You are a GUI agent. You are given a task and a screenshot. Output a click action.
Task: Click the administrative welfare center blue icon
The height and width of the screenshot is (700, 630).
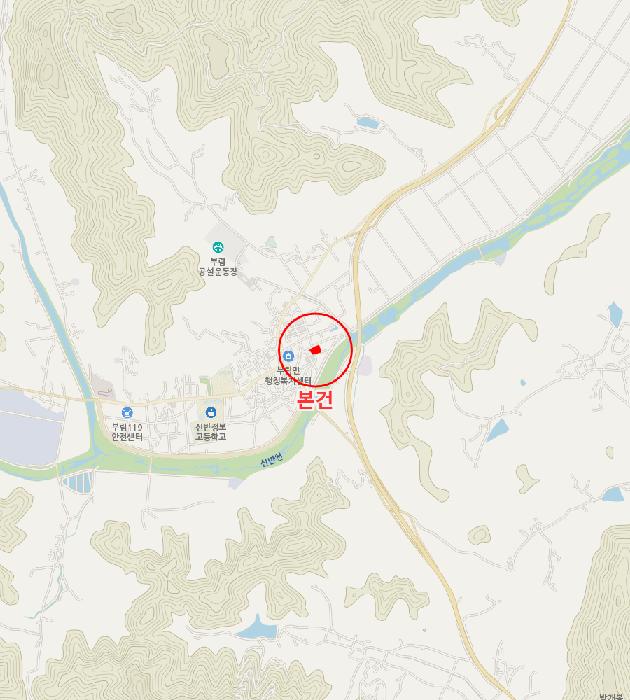(x=288, y=356)
